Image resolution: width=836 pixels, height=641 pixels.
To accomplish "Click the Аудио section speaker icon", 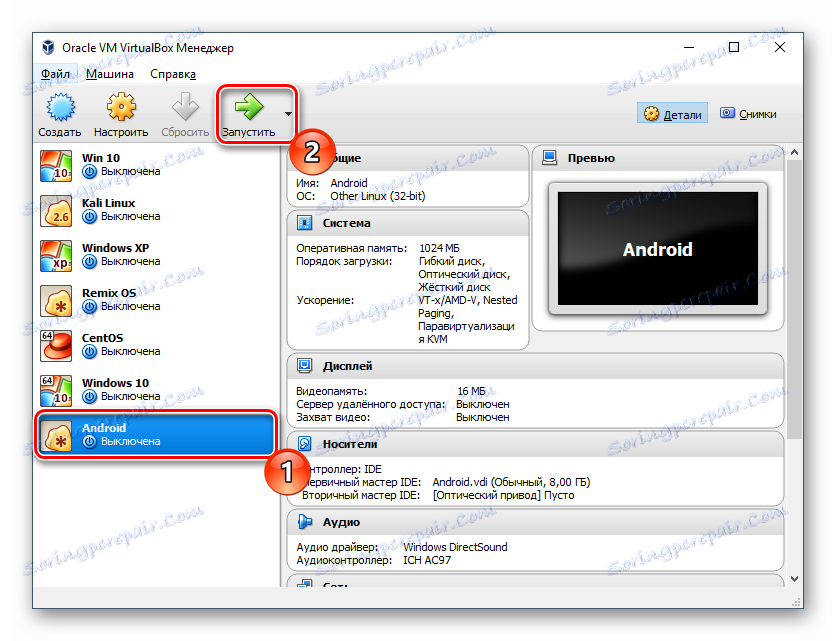I will pos(304,522).
